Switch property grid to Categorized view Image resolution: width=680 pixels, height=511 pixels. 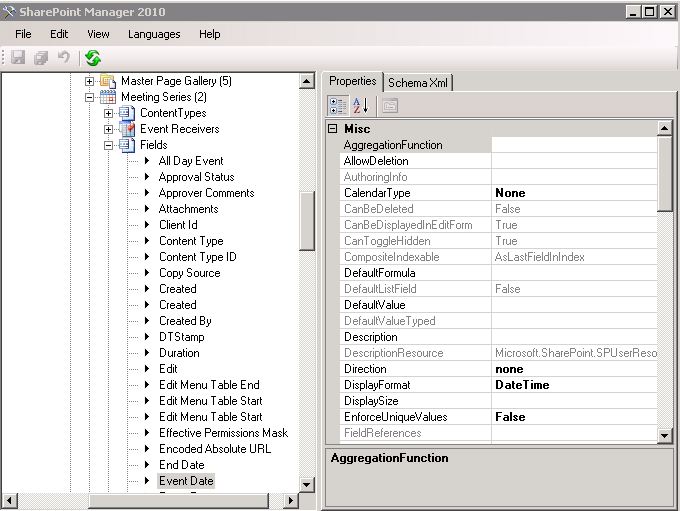coord(338,105)
